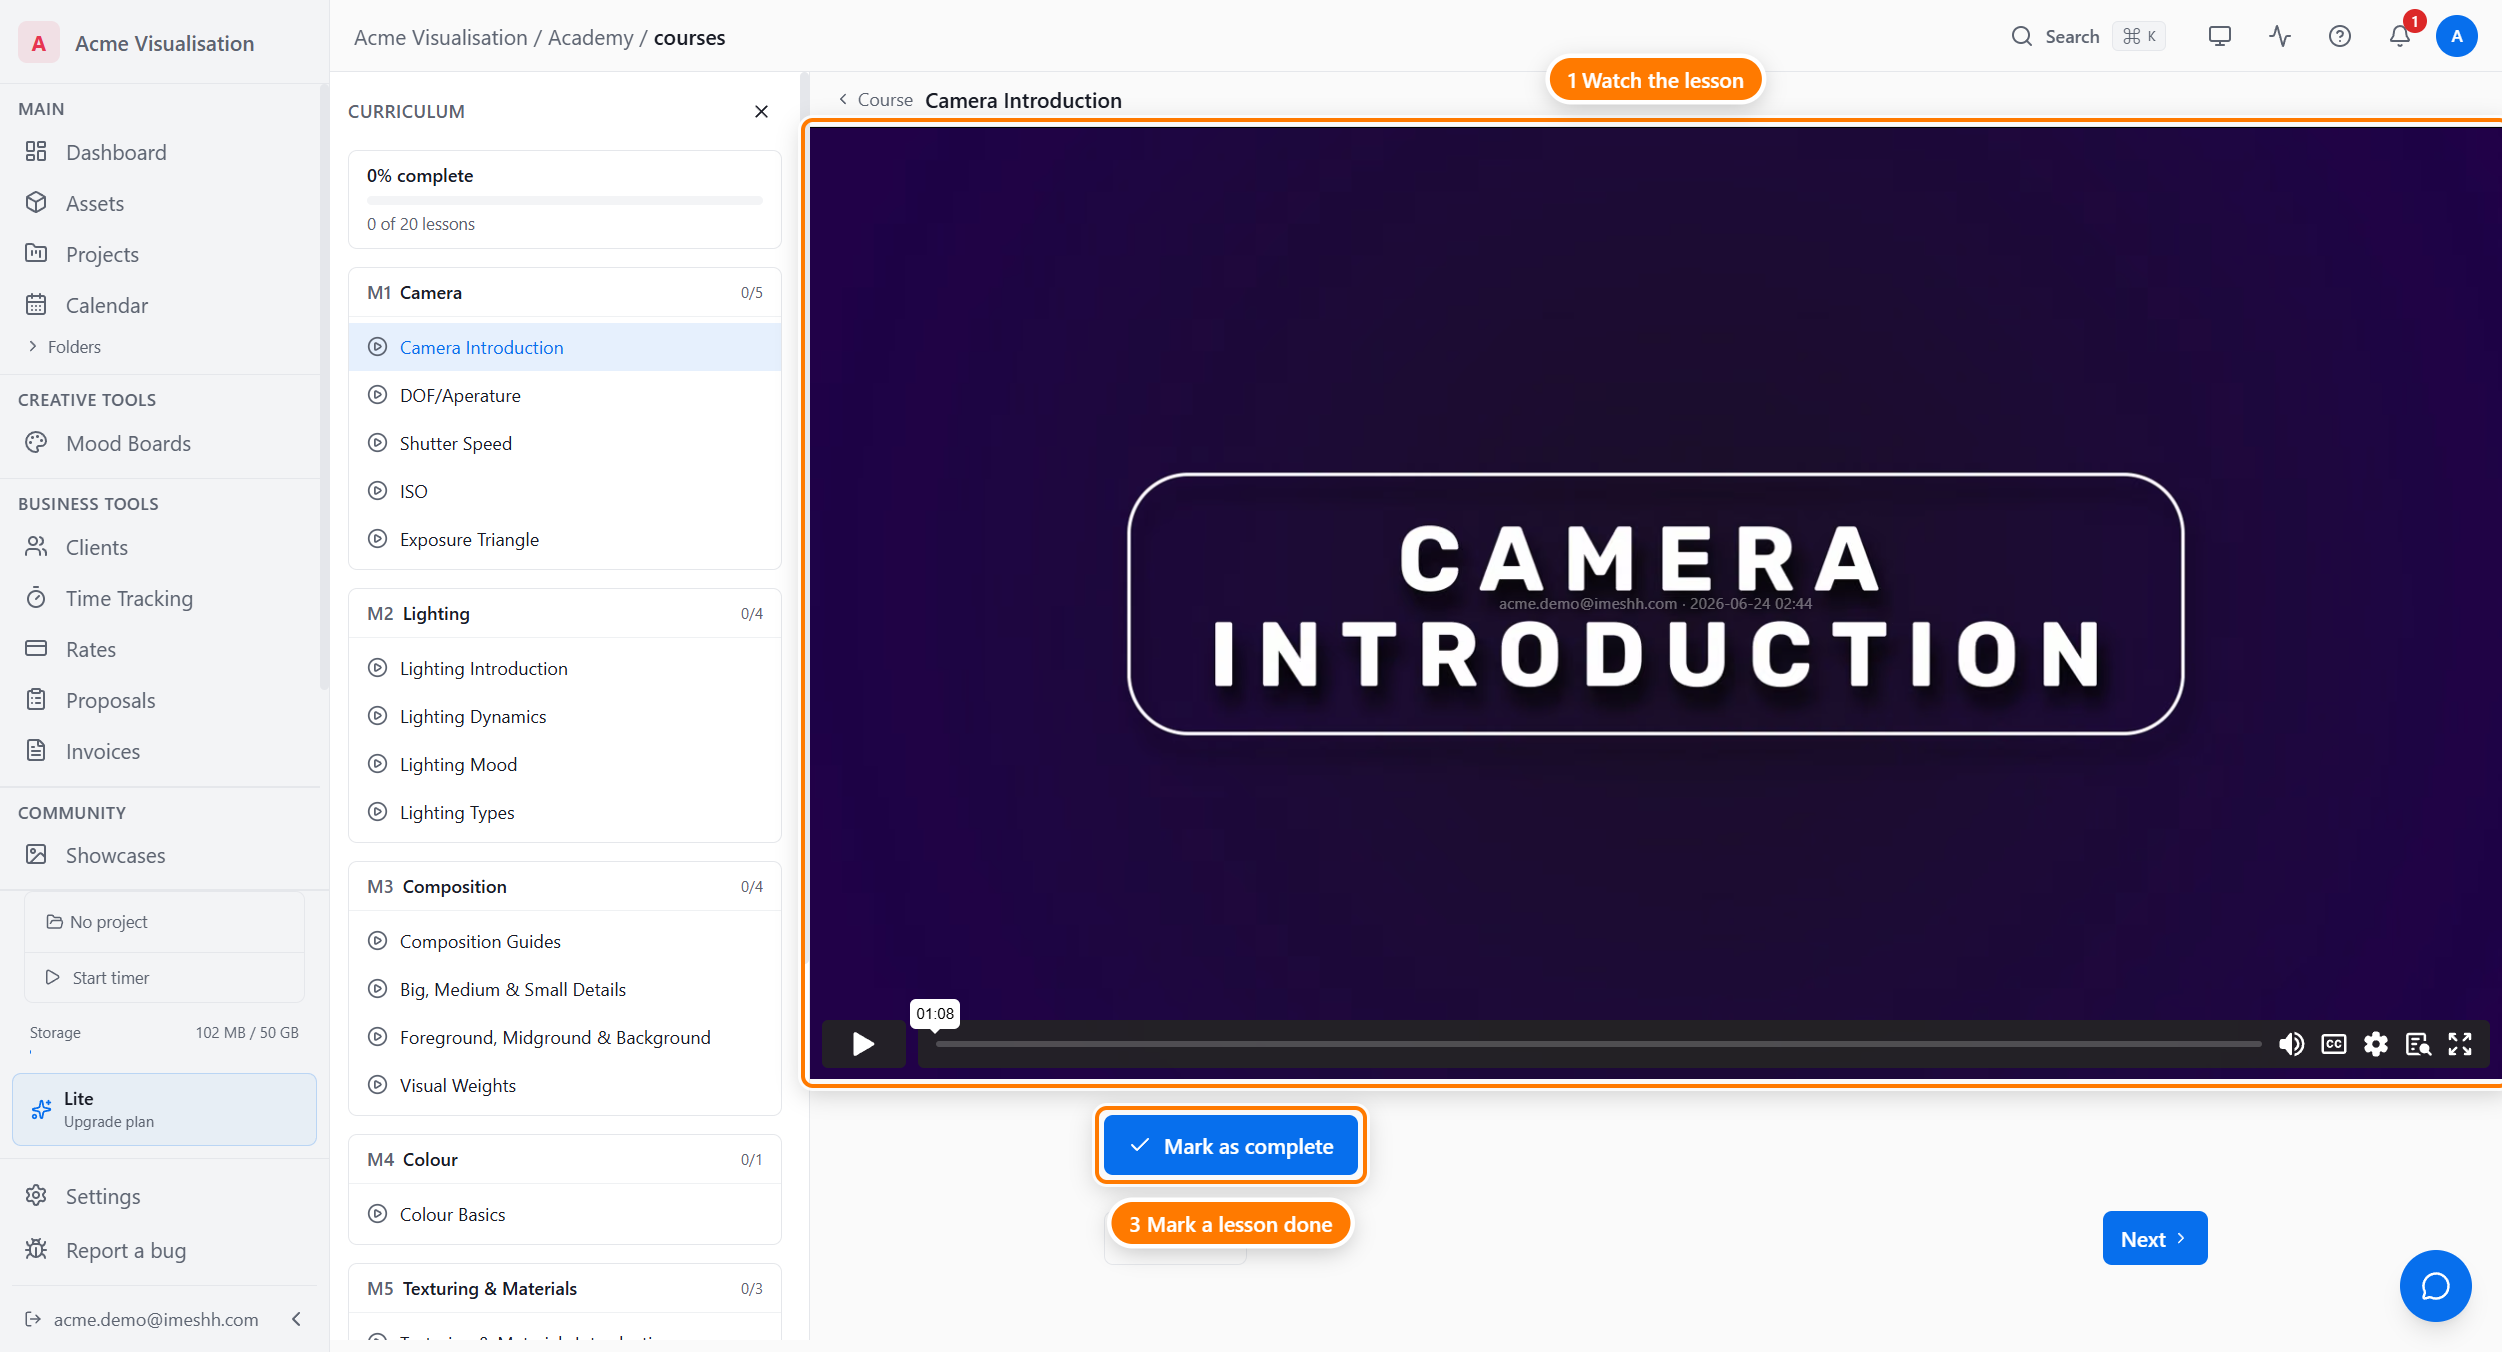The width and height of the screenshot is (2502, 1352).
Task: Open Foreground, Midground & Background lesson
Action: (564, 1037)
